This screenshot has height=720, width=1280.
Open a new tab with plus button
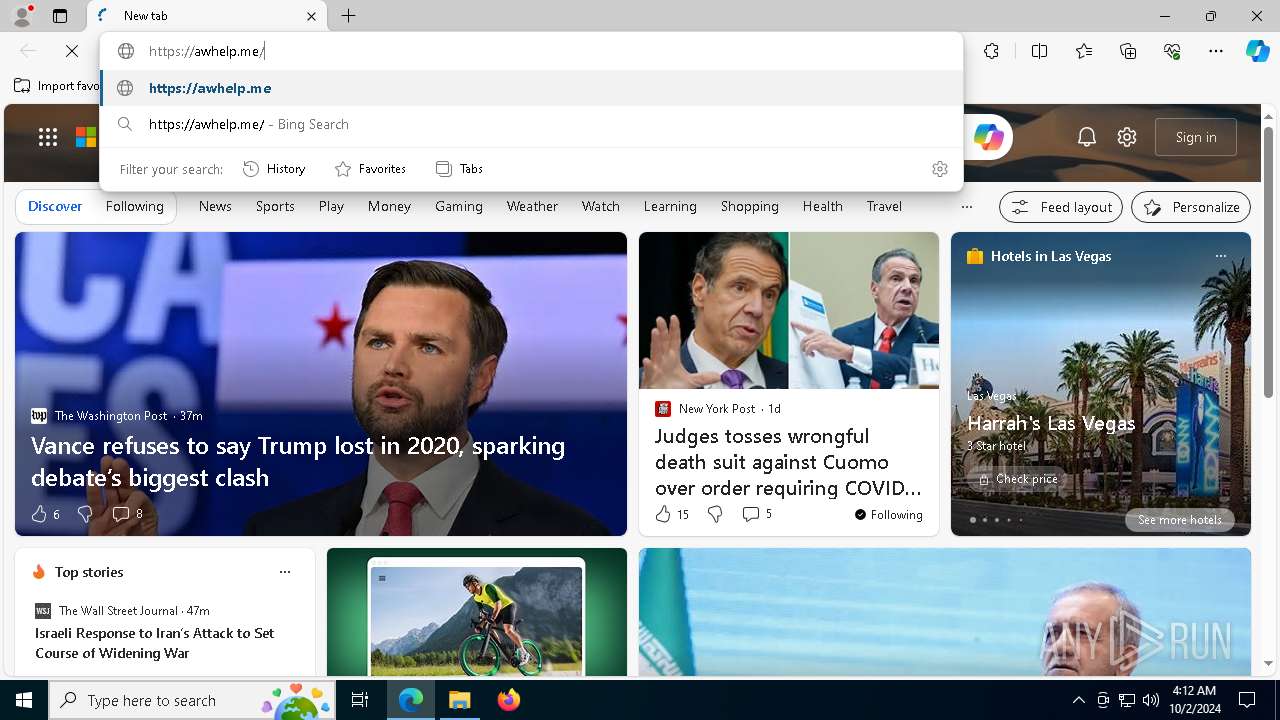(348, 16)
